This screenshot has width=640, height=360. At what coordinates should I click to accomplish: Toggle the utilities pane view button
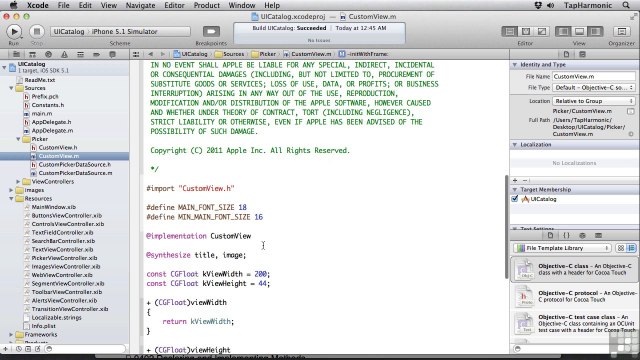pyautogui.click(x=595, y=31)
